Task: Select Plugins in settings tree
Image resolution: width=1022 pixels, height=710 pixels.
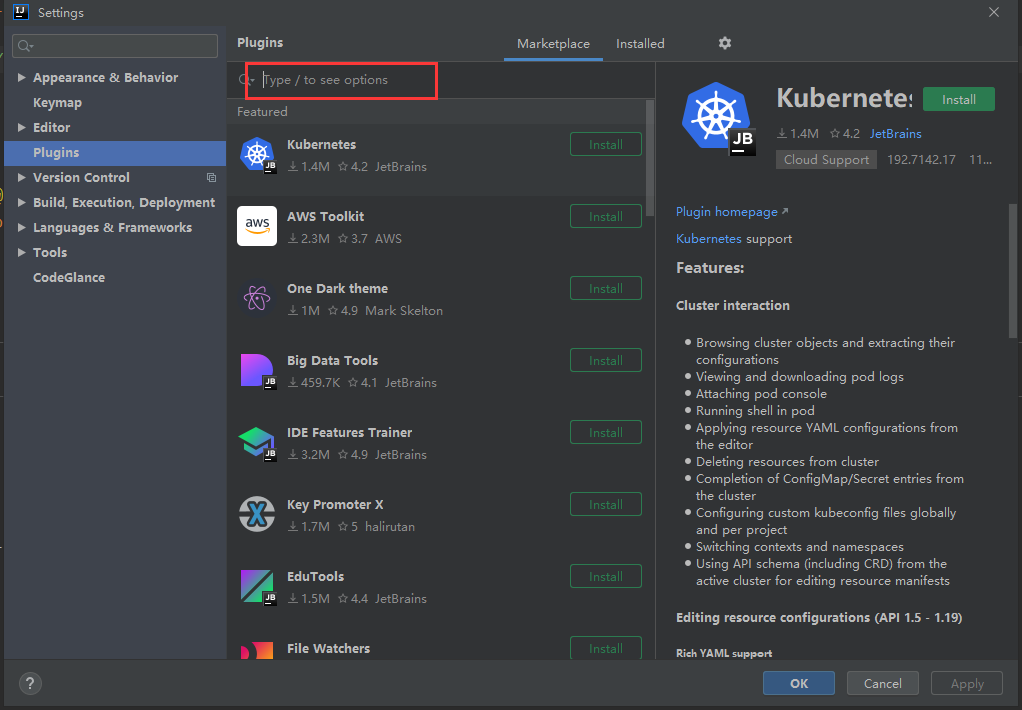Action: click(x=115, y=153)
